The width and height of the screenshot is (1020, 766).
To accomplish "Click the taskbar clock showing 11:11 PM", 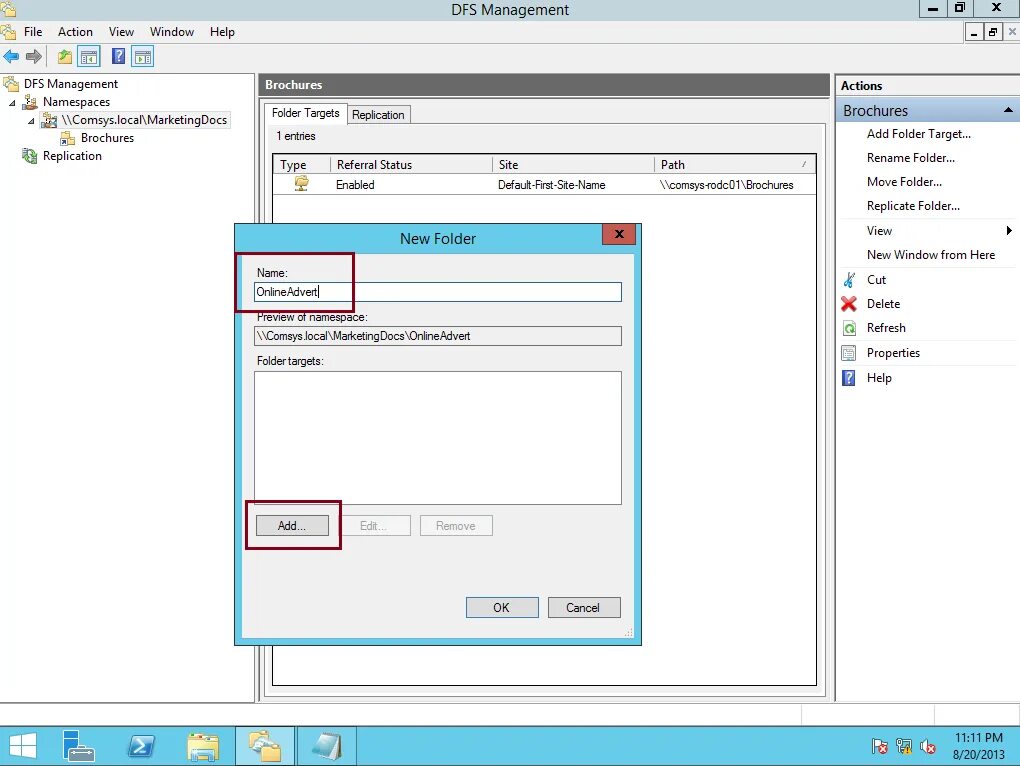I will (978, 746).
